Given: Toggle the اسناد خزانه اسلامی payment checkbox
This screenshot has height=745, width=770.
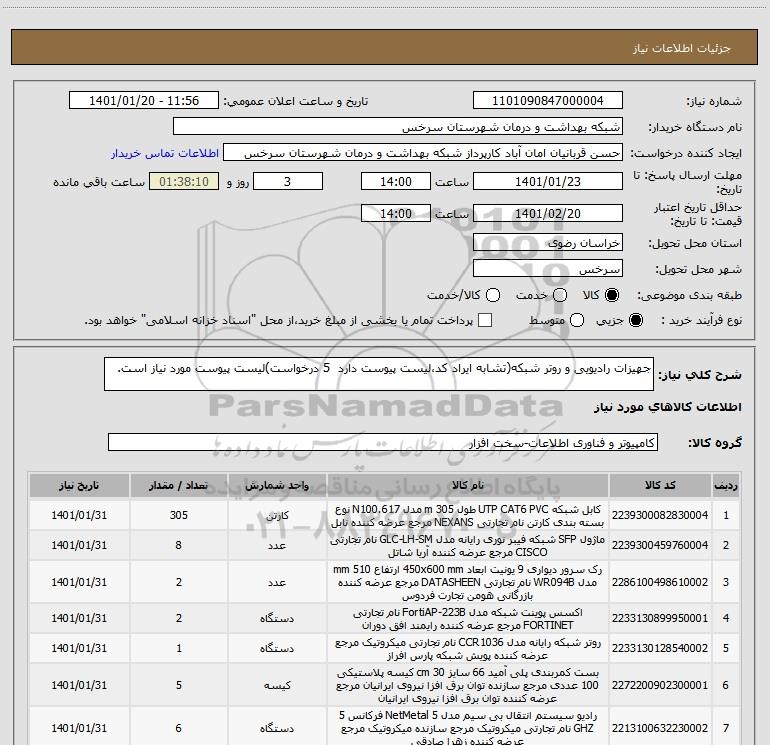Looking at the screenshot, I should point(485,320).
